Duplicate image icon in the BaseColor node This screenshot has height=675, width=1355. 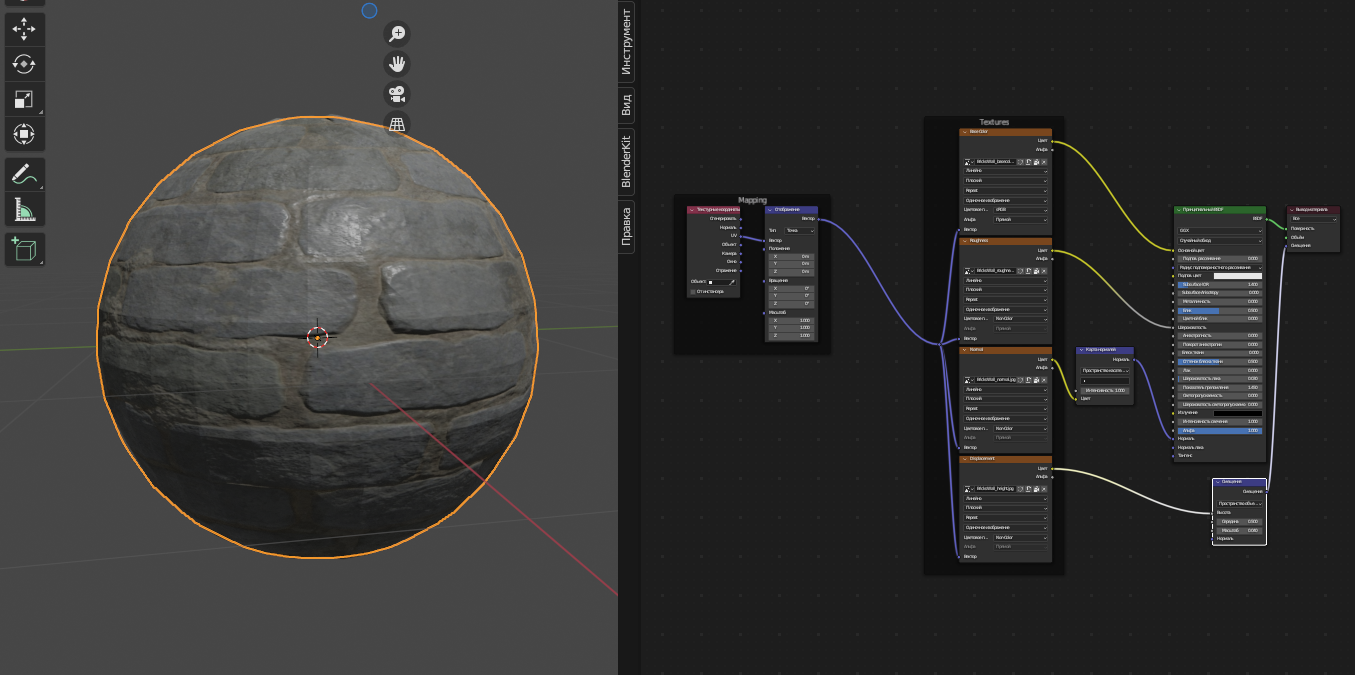[1028, 162]
